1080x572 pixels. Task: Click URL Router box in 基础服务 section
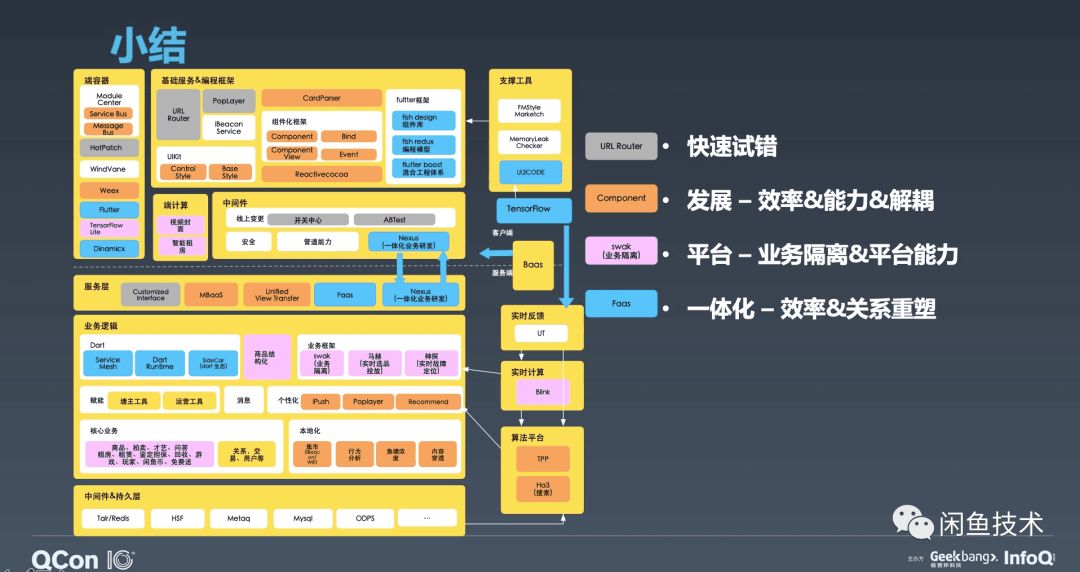pyautogui.click(x=178, y=115)
